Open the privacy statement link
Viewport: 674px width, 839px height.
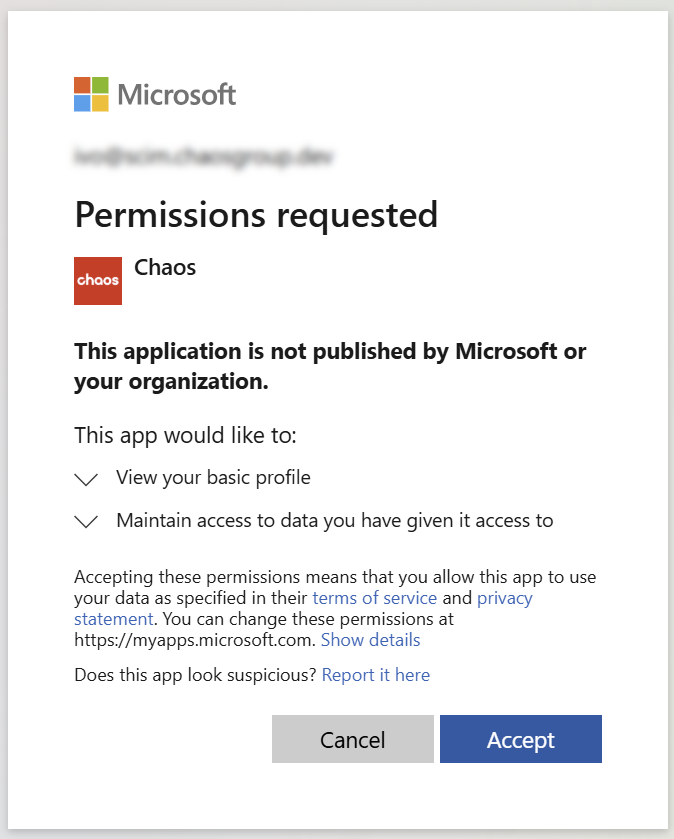(x=504, y=599)
